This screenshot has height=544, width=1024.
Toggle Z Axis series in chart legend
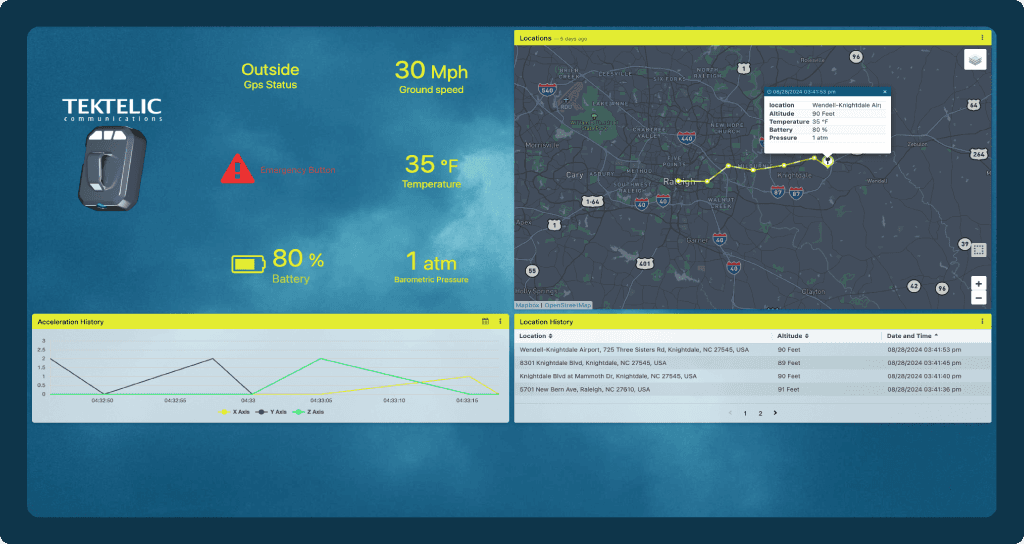(308, 412)
